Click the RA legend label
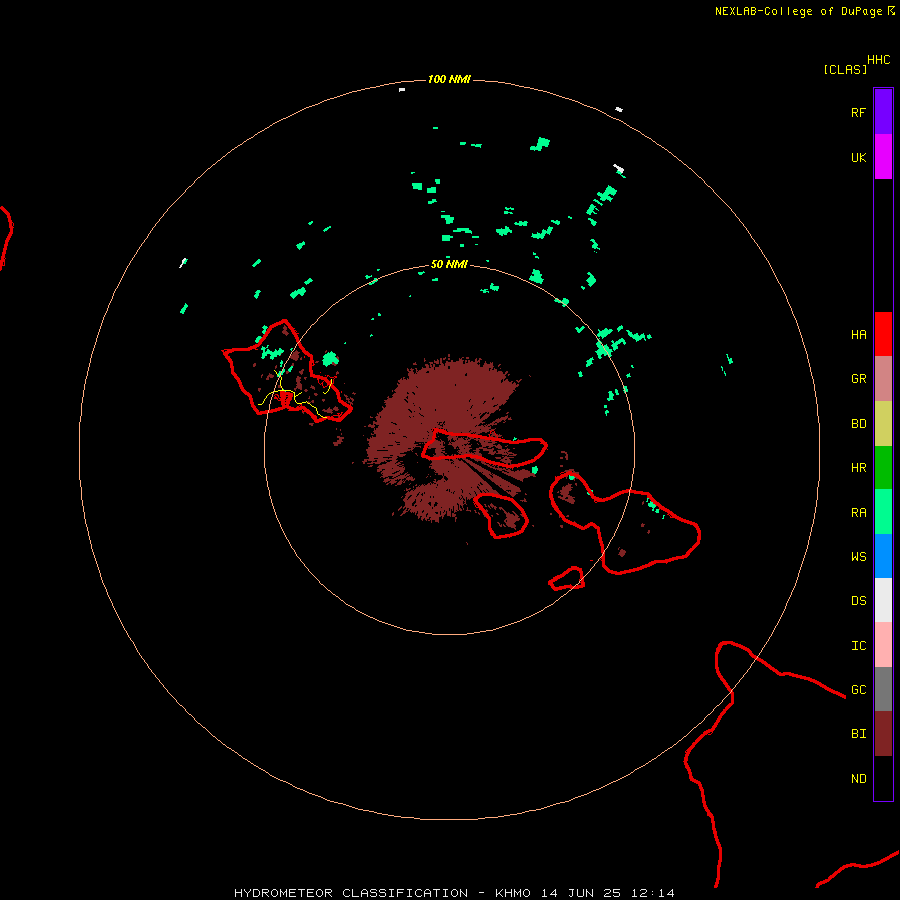Viewport: 900px width, 900px height. coord(858,513)
